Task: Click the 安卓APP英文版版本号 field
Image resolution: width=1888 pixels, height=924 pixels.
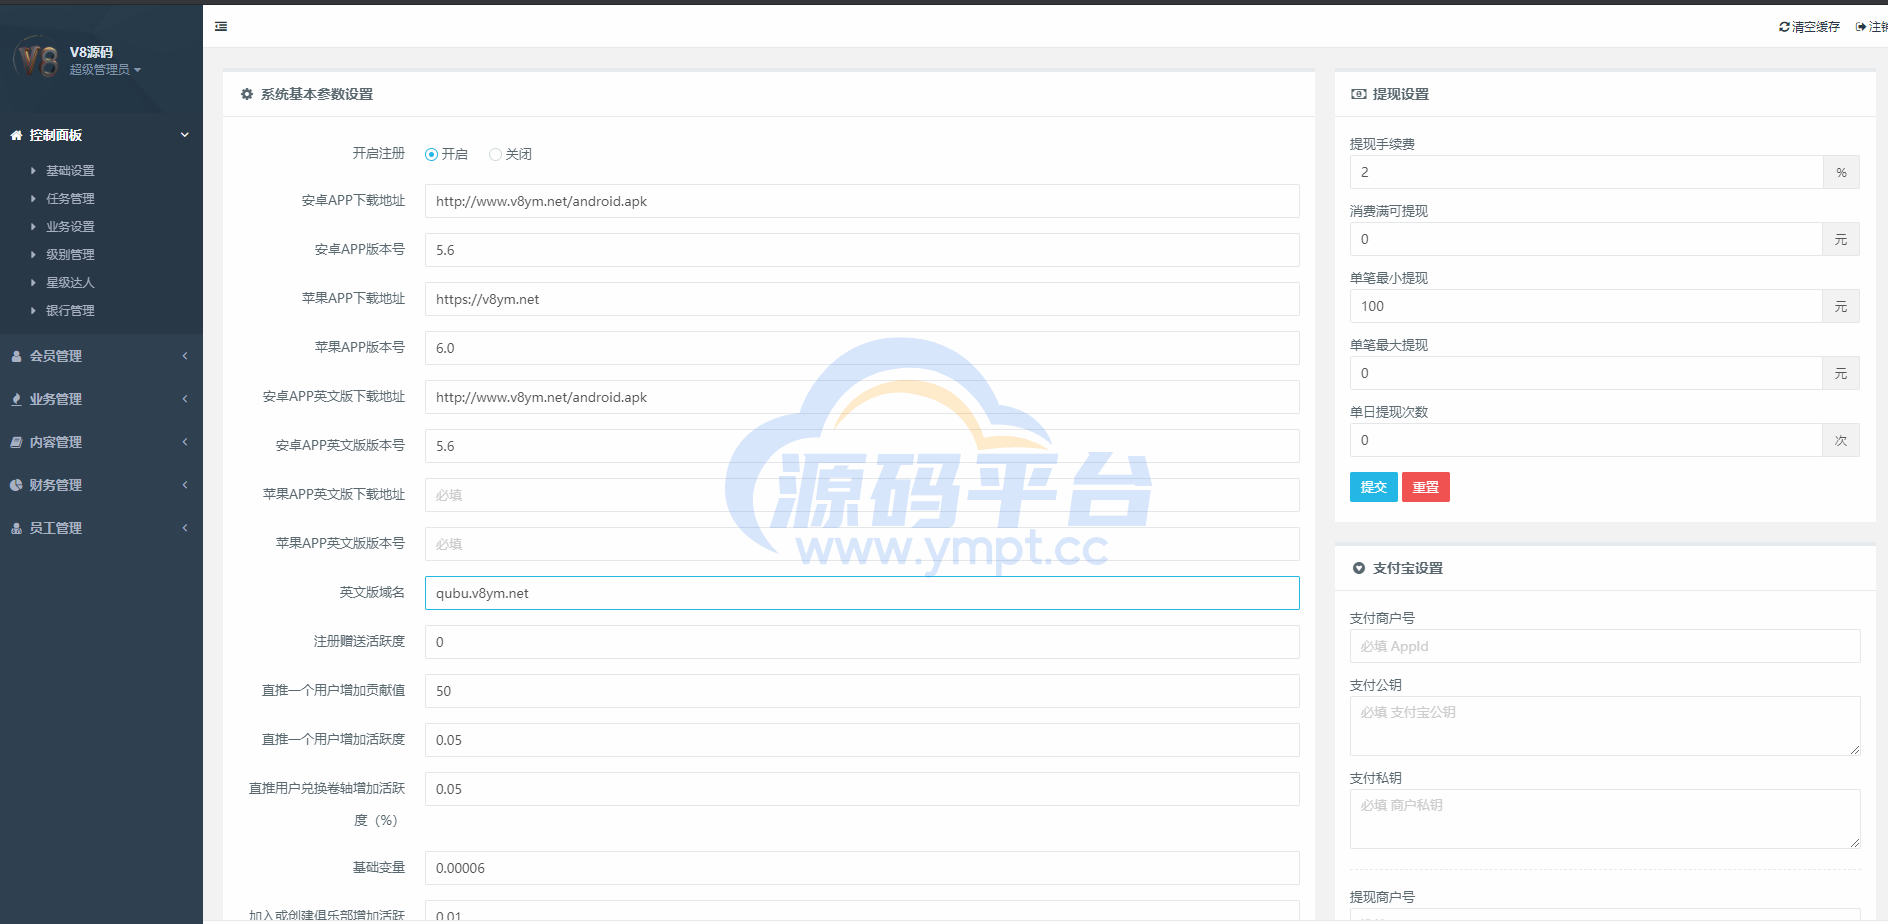Action: click(862, 446)
